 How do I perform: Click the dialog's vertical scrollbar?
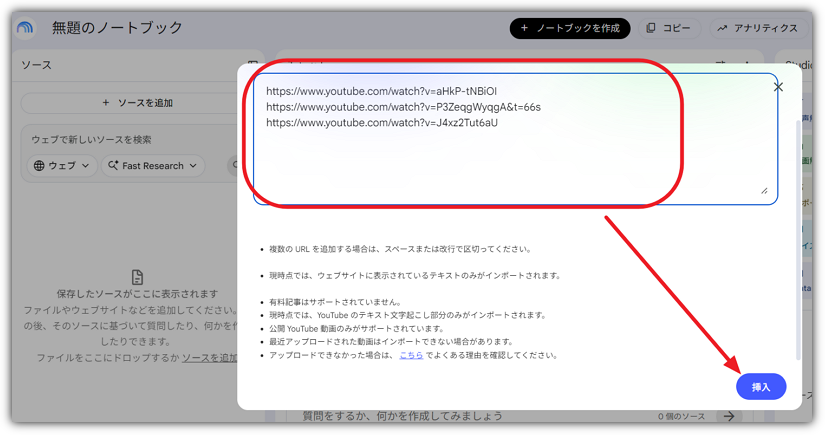798,239
